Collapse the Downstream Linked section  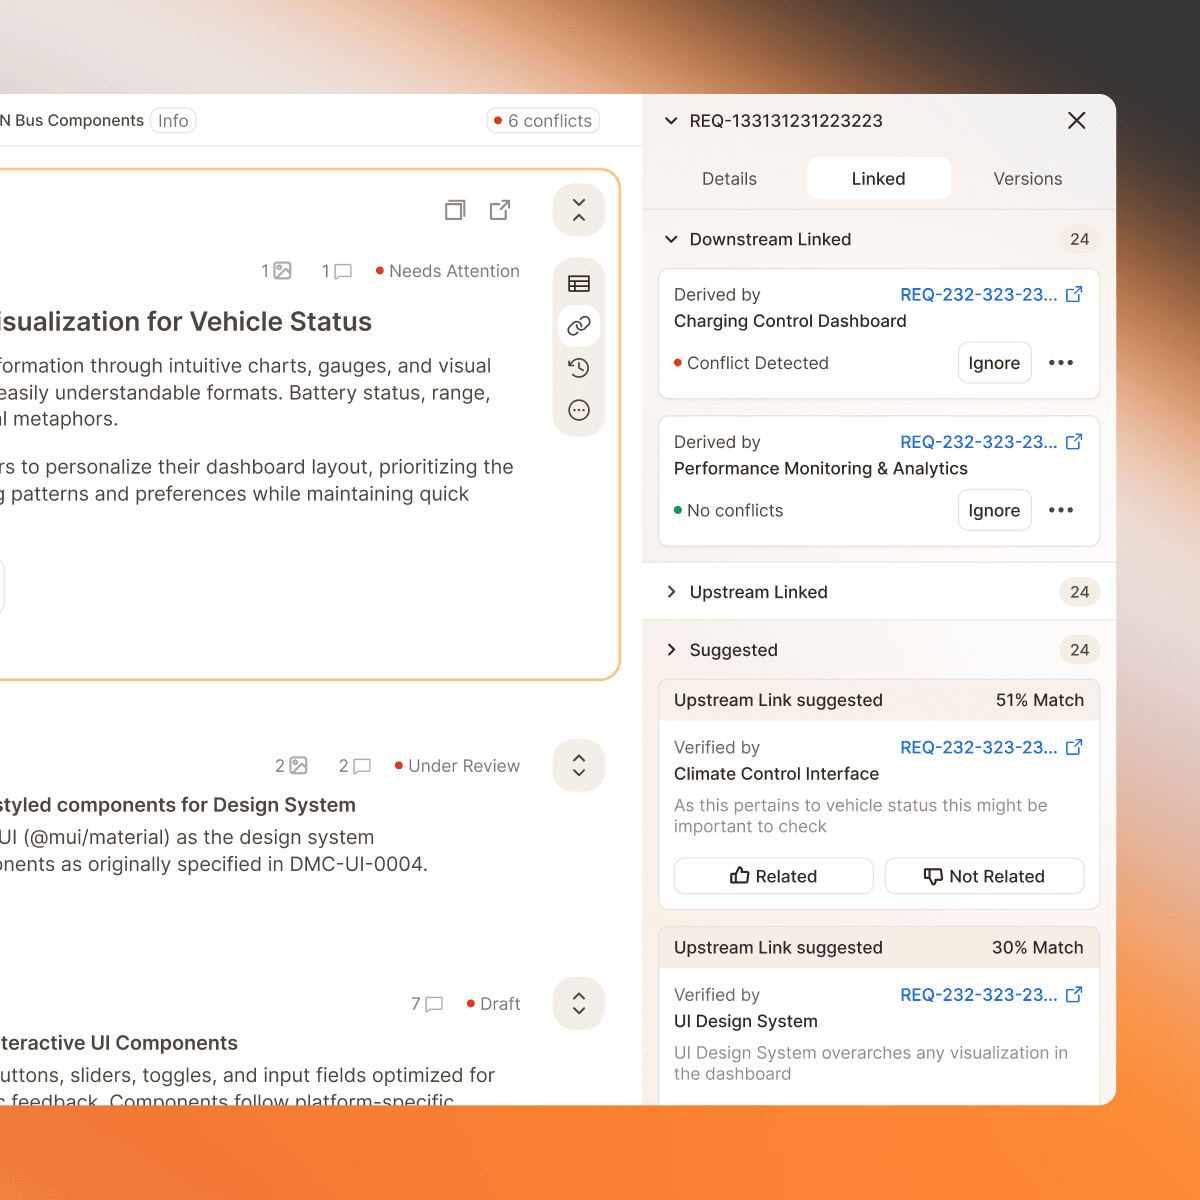click(671, 239)
